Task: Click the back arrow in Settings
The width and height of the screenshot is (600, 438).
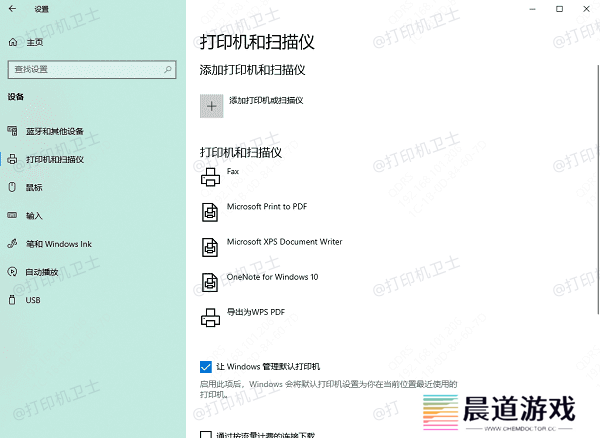Action: [x=12, y=8]
